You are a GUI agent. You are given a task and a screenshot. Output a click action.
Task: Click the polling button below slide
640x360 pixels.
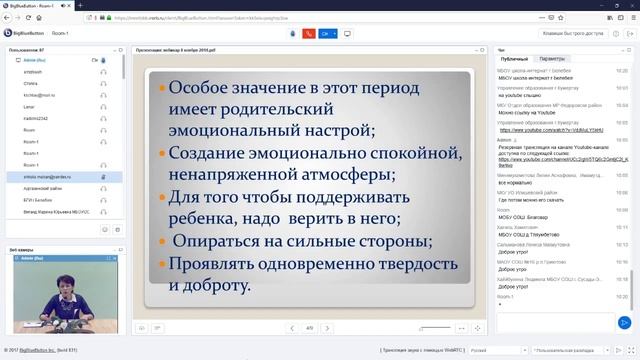157,328
